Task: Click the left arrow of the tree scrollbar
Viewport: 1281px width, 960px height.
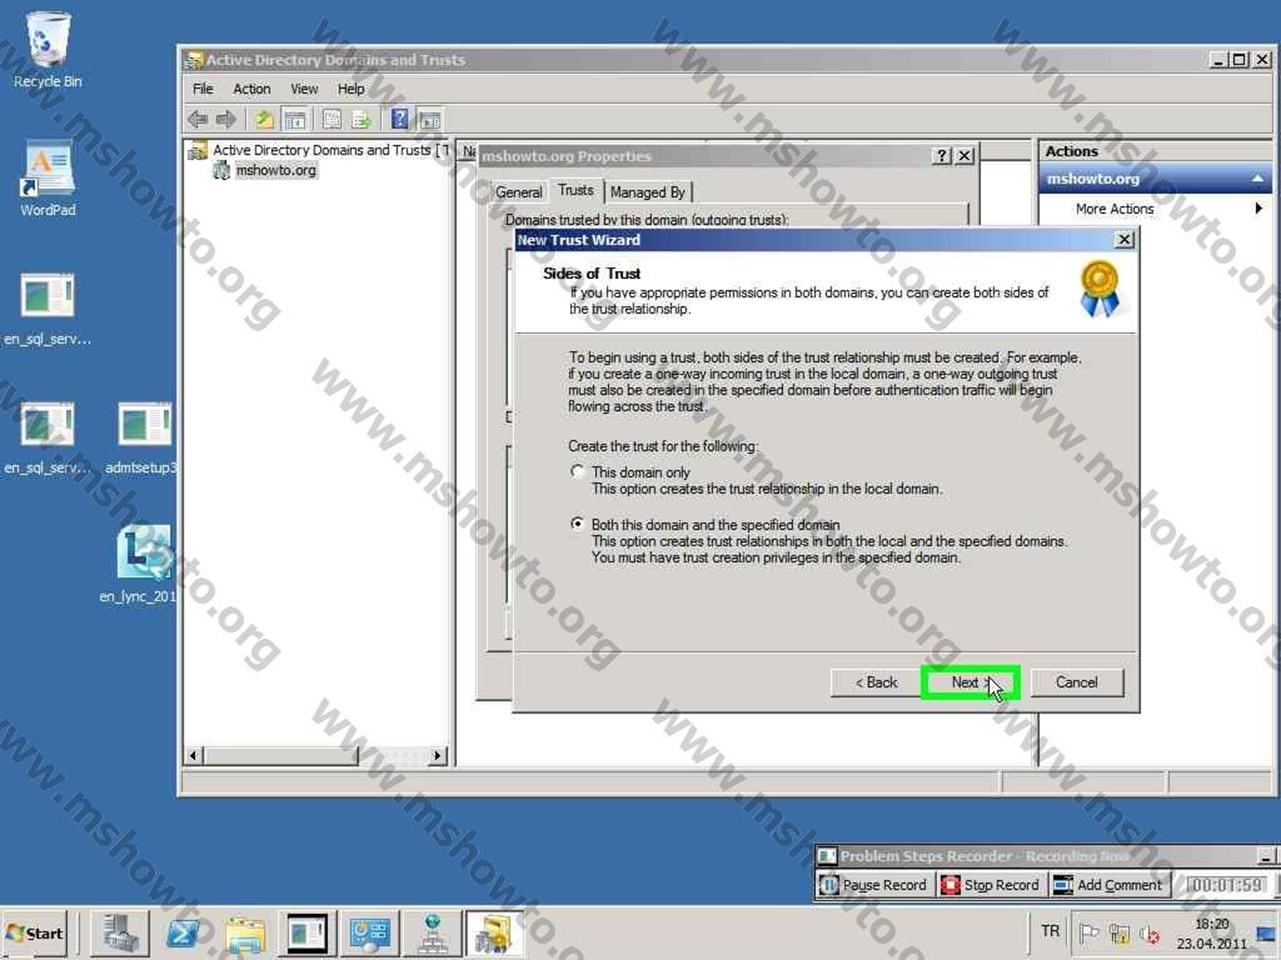Action: pyautogui.click(x=195, y=756)
